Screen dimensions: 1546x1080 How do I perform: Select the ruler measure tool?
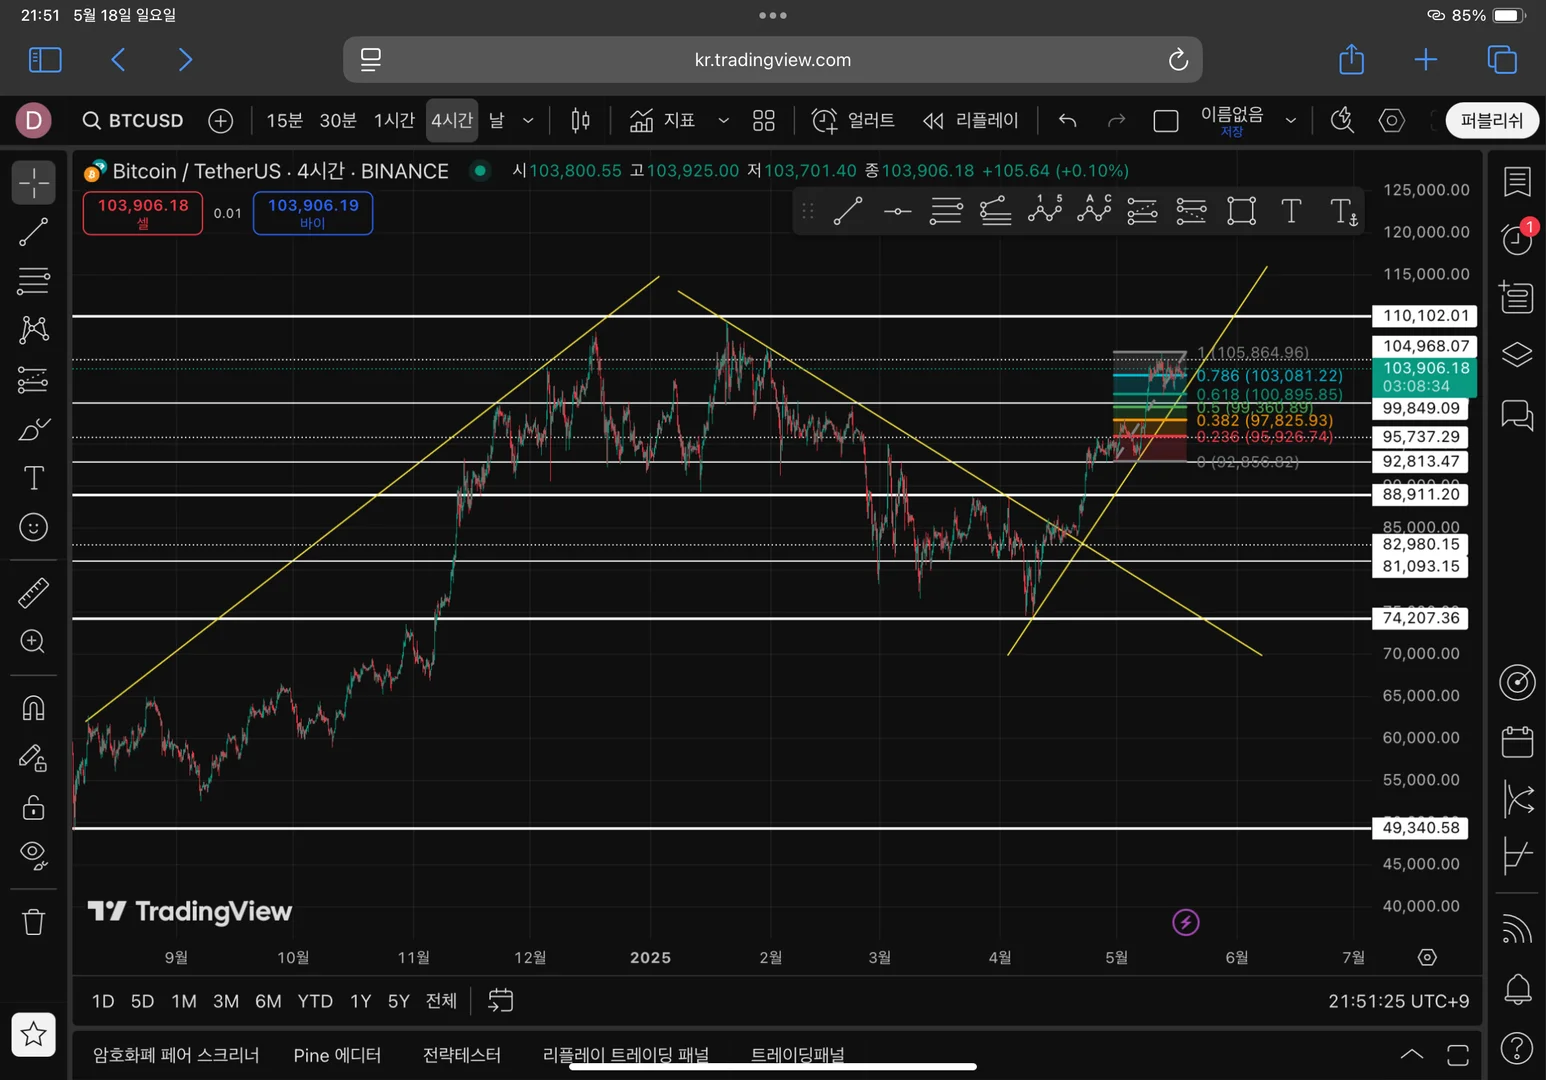click(33, 593)
